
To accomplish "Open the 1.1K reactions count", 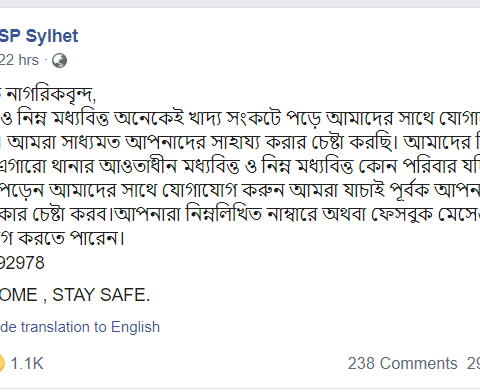I will (x=27, y=363).
